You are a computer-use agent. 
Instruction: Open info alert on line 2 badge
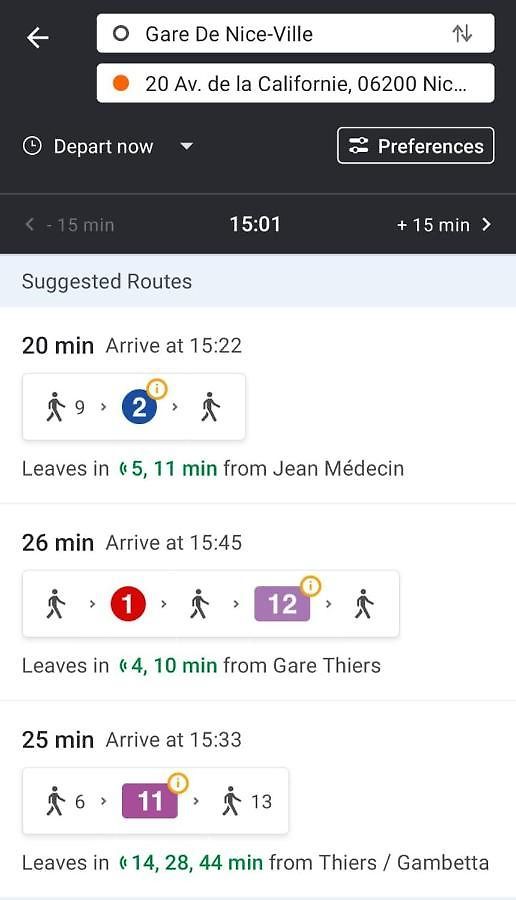tap(157, 389)
